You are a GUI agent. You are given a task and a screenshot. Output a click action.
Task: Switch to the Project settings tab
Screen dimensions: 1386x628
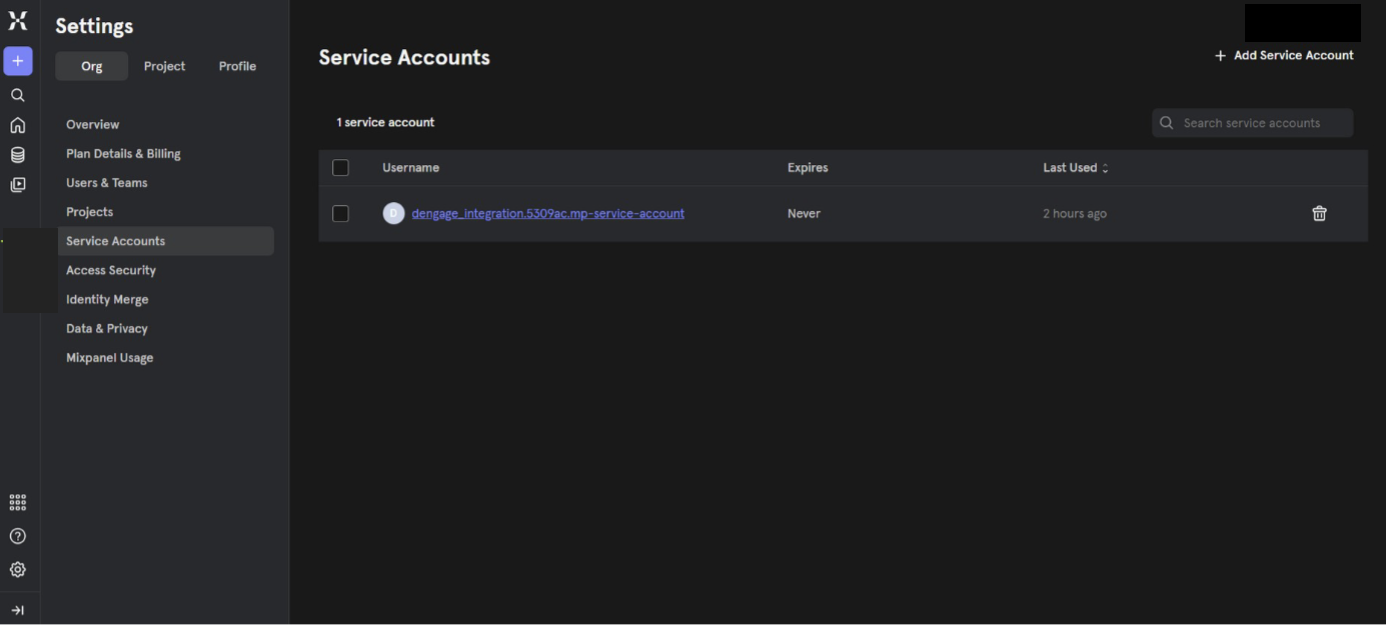(x=165, y=66)
